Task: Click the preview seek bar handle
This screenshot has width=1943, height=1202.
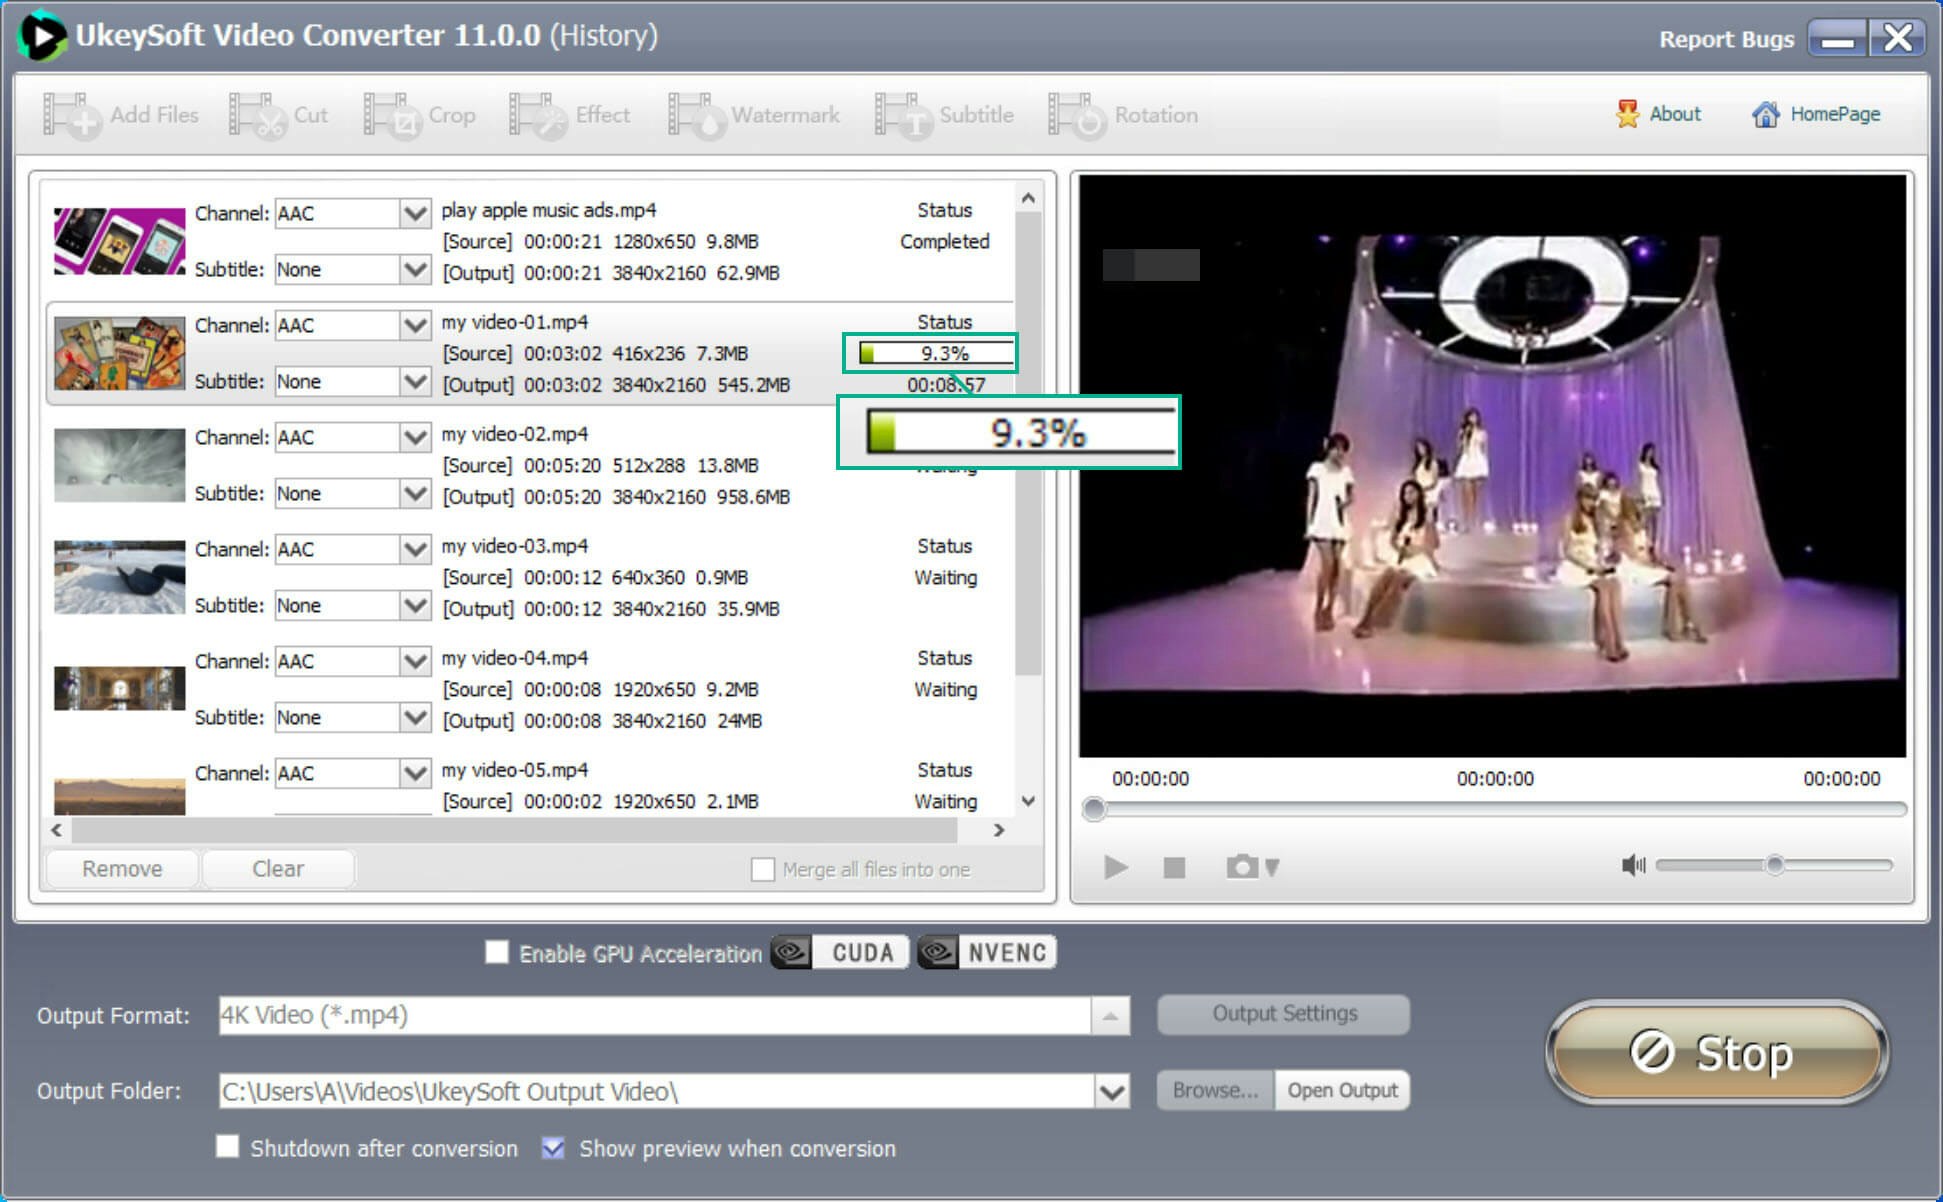Action: tap(1095, 809)
